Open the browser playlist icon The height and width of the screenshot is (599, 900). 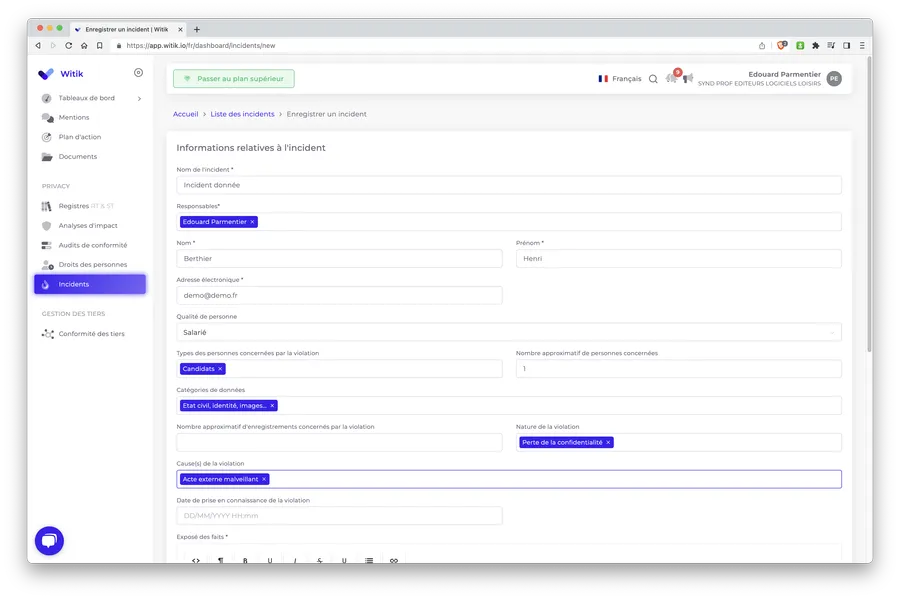pyautogui.click(x=831, y=45)
